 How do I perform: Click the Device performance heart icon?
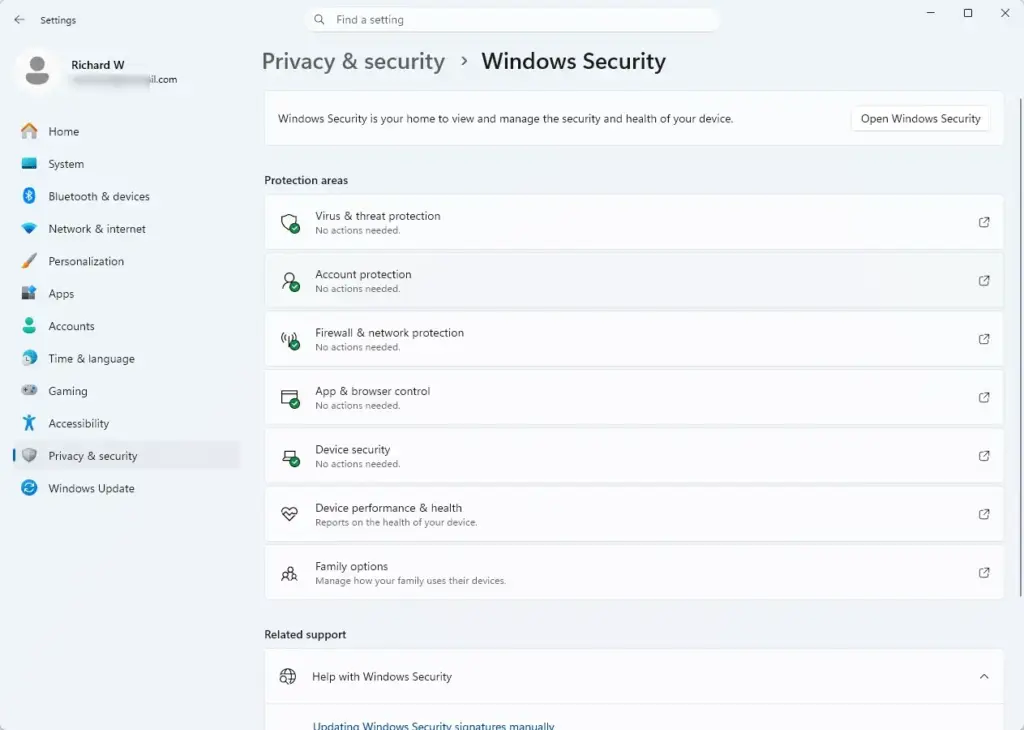point(289,514)
